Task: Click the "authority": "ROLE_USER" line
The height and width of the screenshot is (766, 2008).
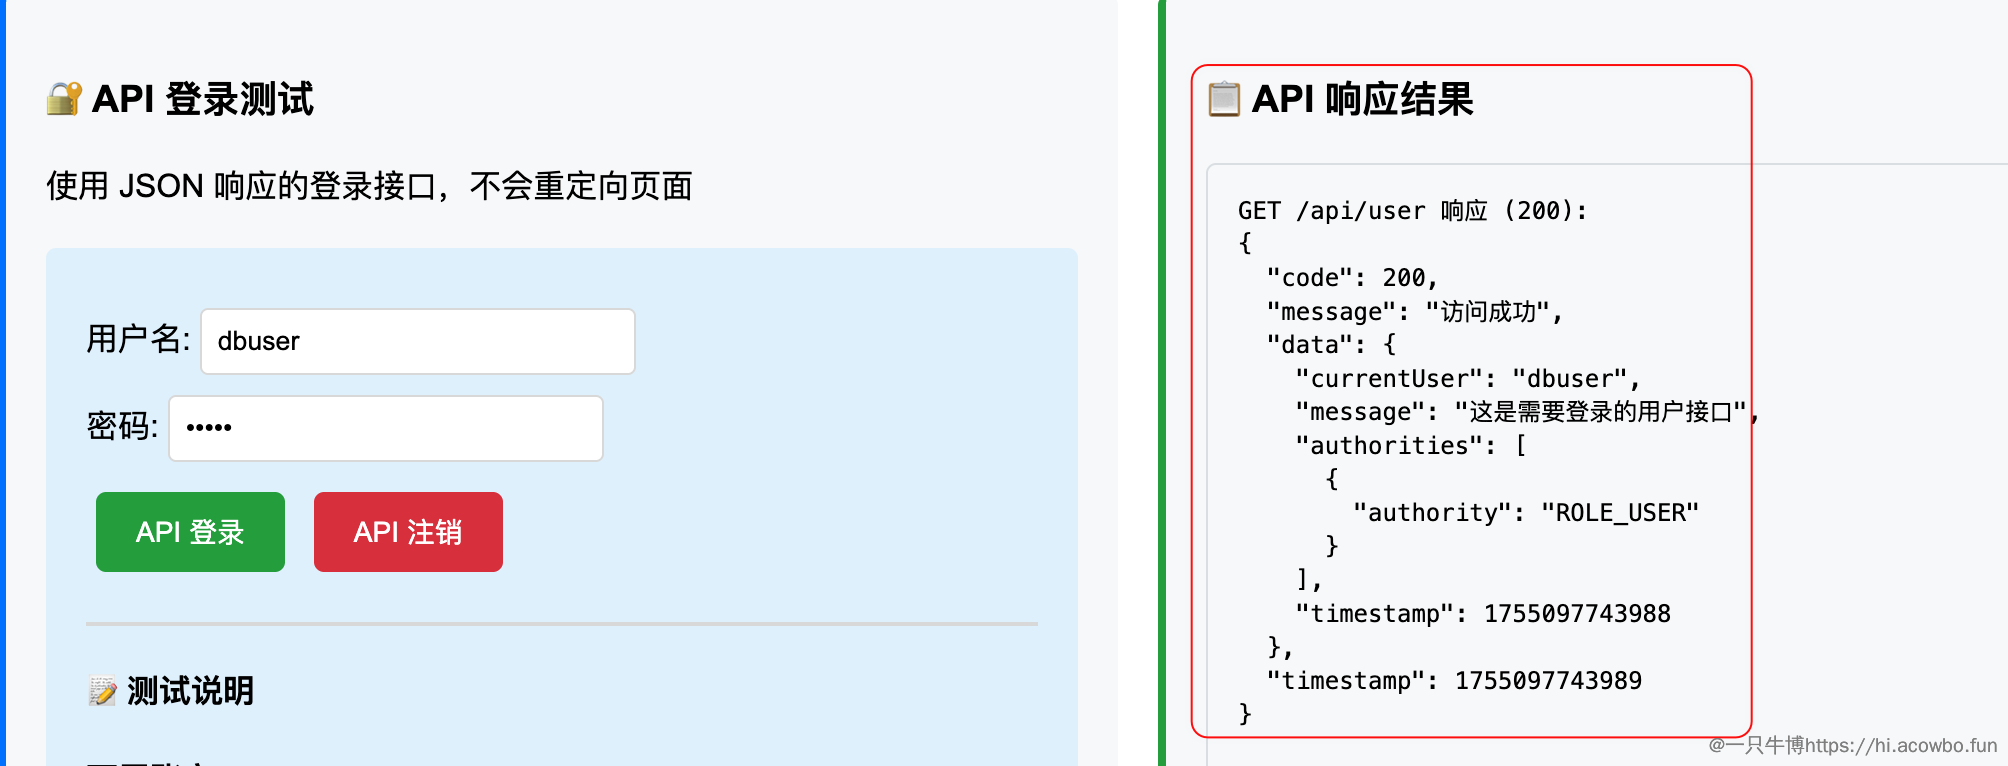Action: [x=1526, y=513]
